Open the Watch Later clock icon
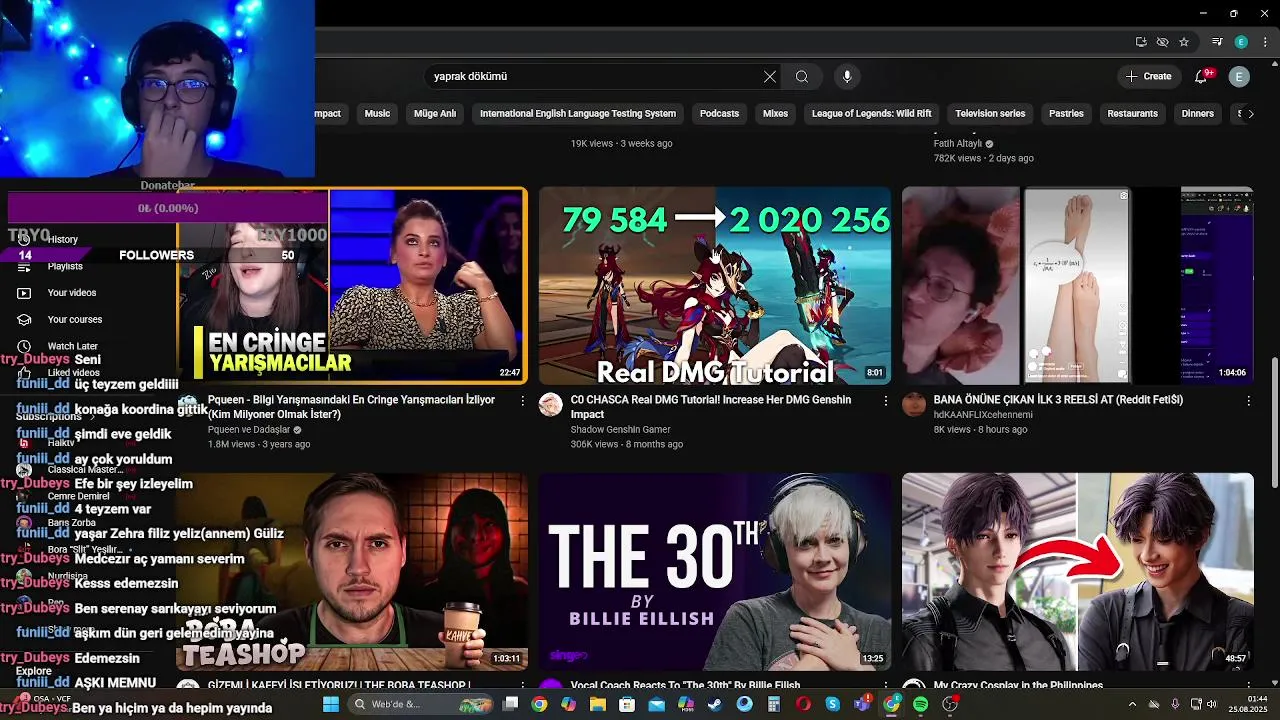 point(24,346)
